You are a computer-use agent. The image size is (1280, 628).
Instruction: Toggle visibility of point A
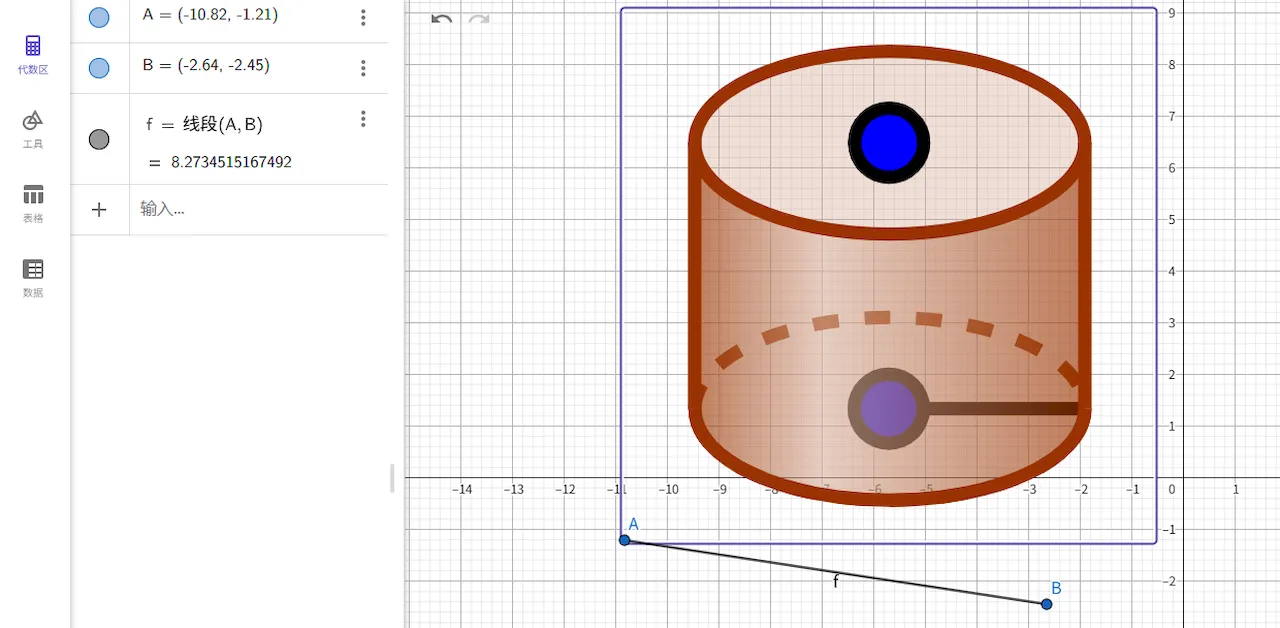click(99, 17)
